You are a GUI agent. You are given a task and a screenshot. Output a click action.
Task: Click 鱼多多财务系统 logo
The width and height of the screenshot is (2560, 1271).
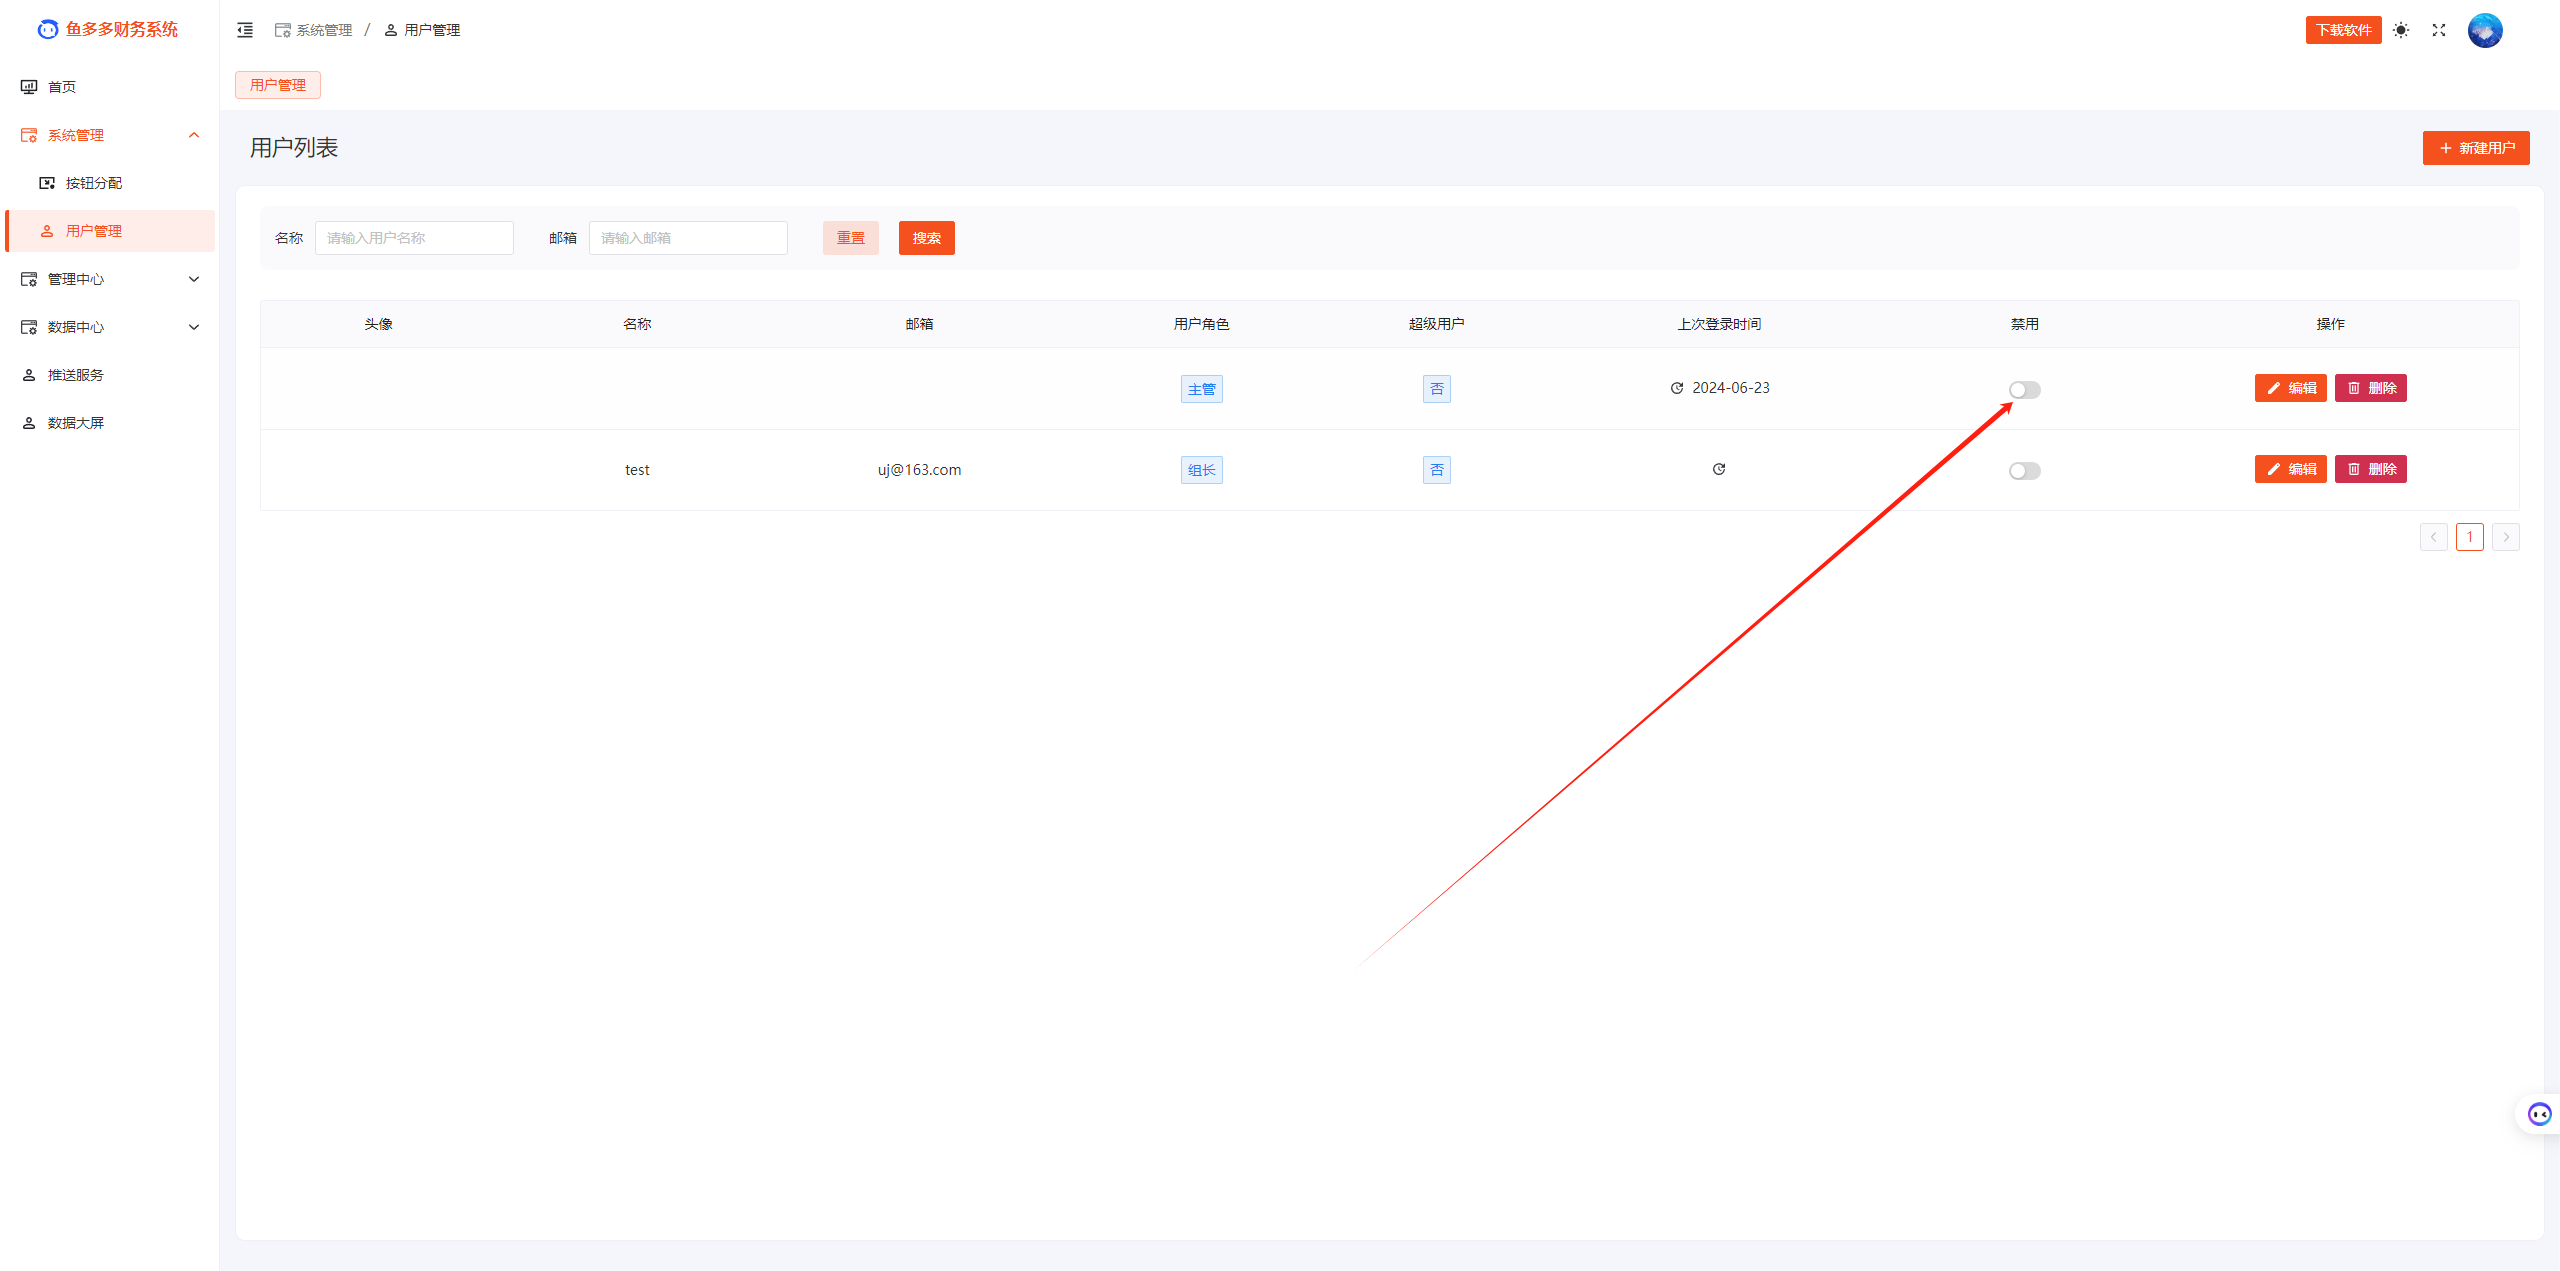tap(108, 30)
